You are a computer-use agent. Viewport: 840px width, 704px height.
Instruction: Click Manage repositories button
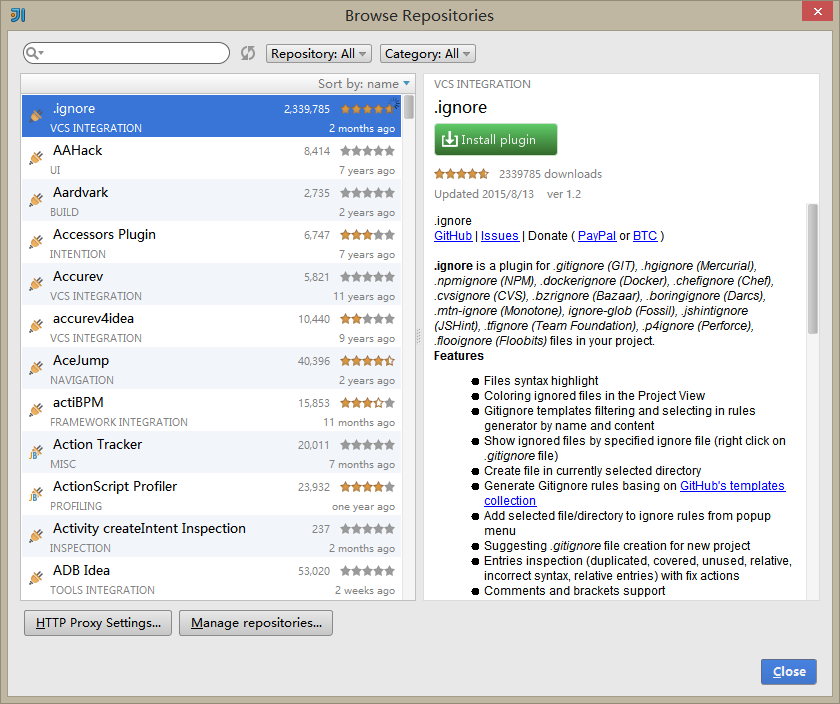point(256,623)
